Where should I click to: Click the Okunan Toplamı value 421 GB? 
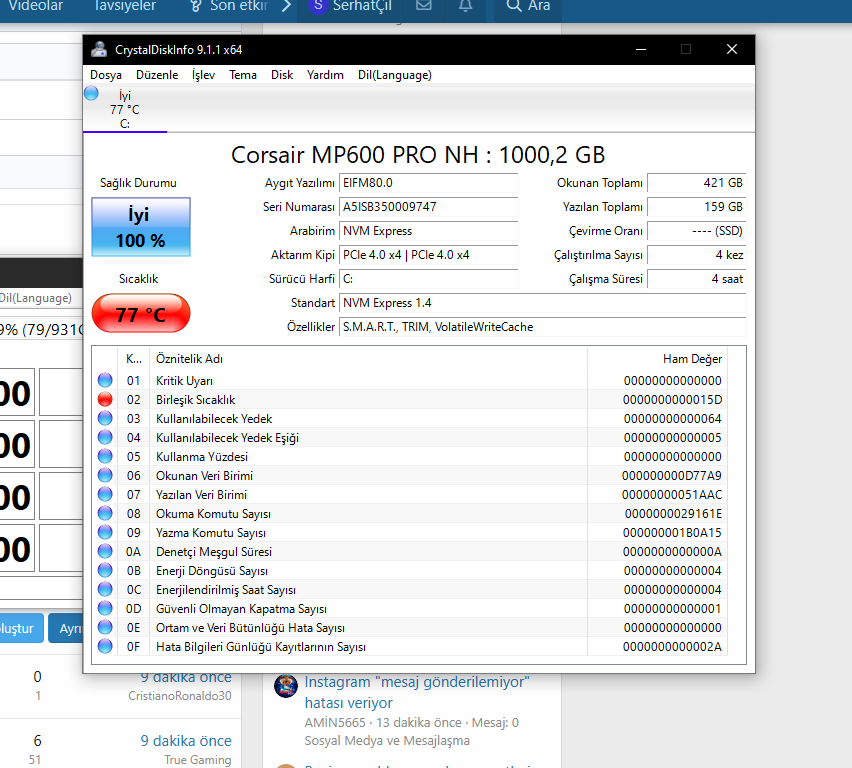pyautogui.click(x=697, y=183)
